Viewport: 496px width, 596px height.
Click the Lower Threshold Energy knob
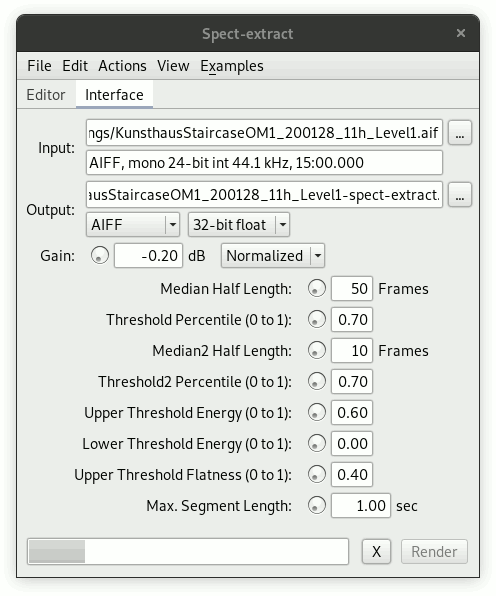[317, 444]
